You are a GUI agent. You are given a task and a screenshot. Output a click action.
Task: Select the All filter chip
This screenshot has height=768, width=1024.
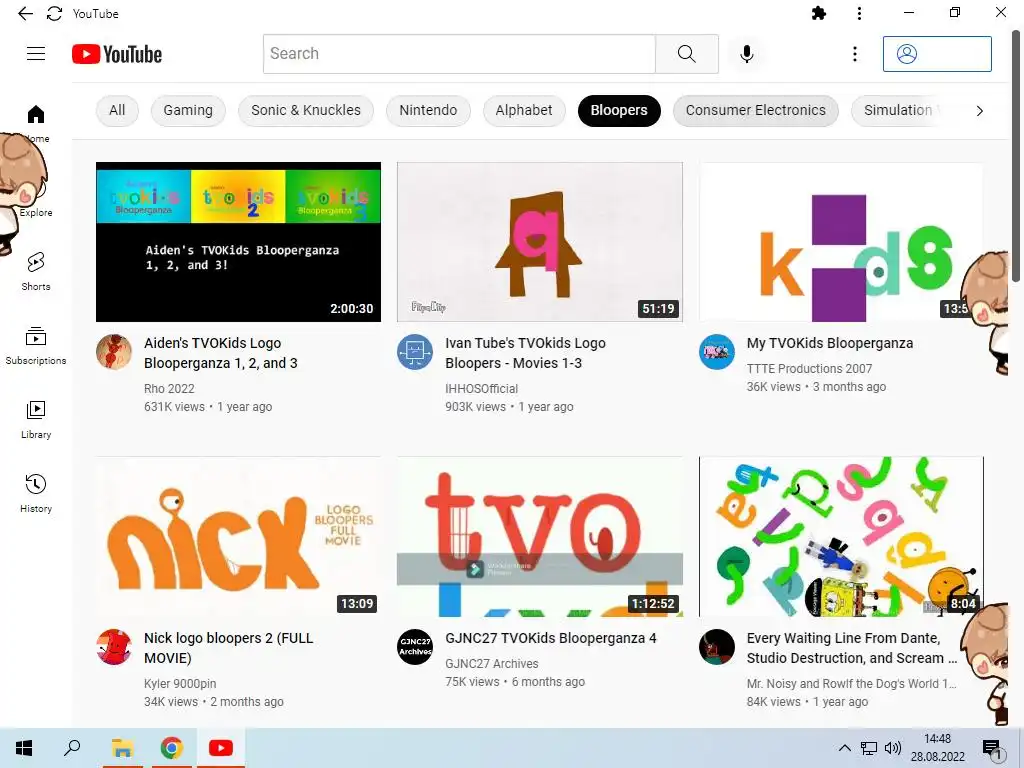[117, 110]
